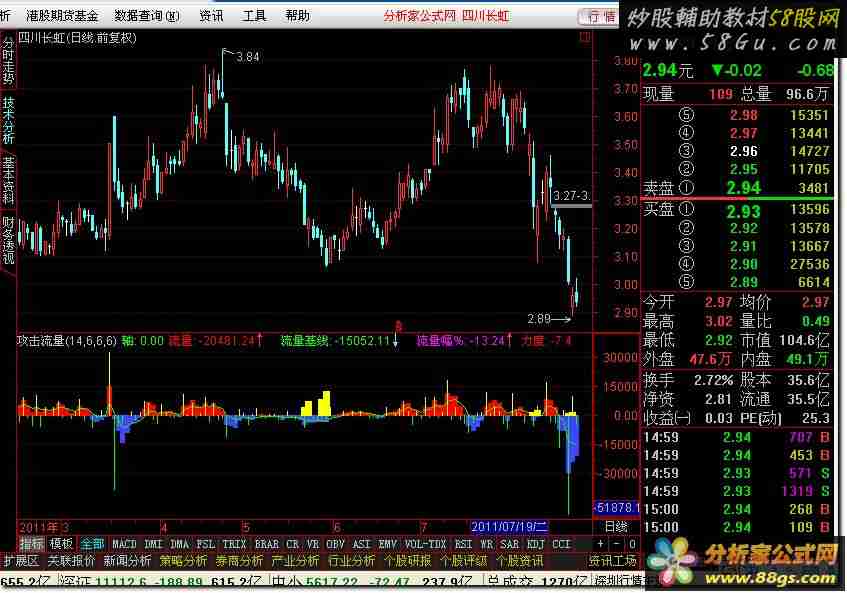This screenshot has height=593, width=847.
Task: Click the 深圳行情 status entry
Action: (620, 582)
